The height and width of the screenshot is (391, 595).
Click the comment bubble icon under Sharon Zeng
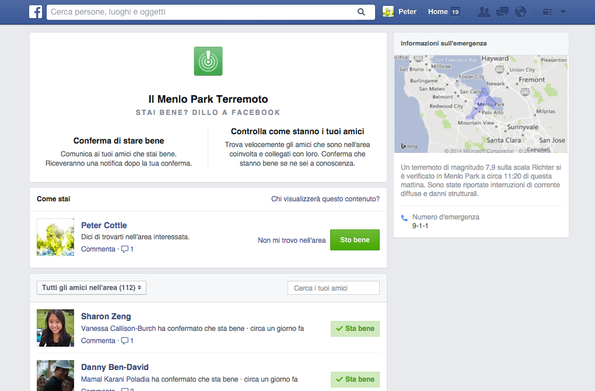pos(124,341)
